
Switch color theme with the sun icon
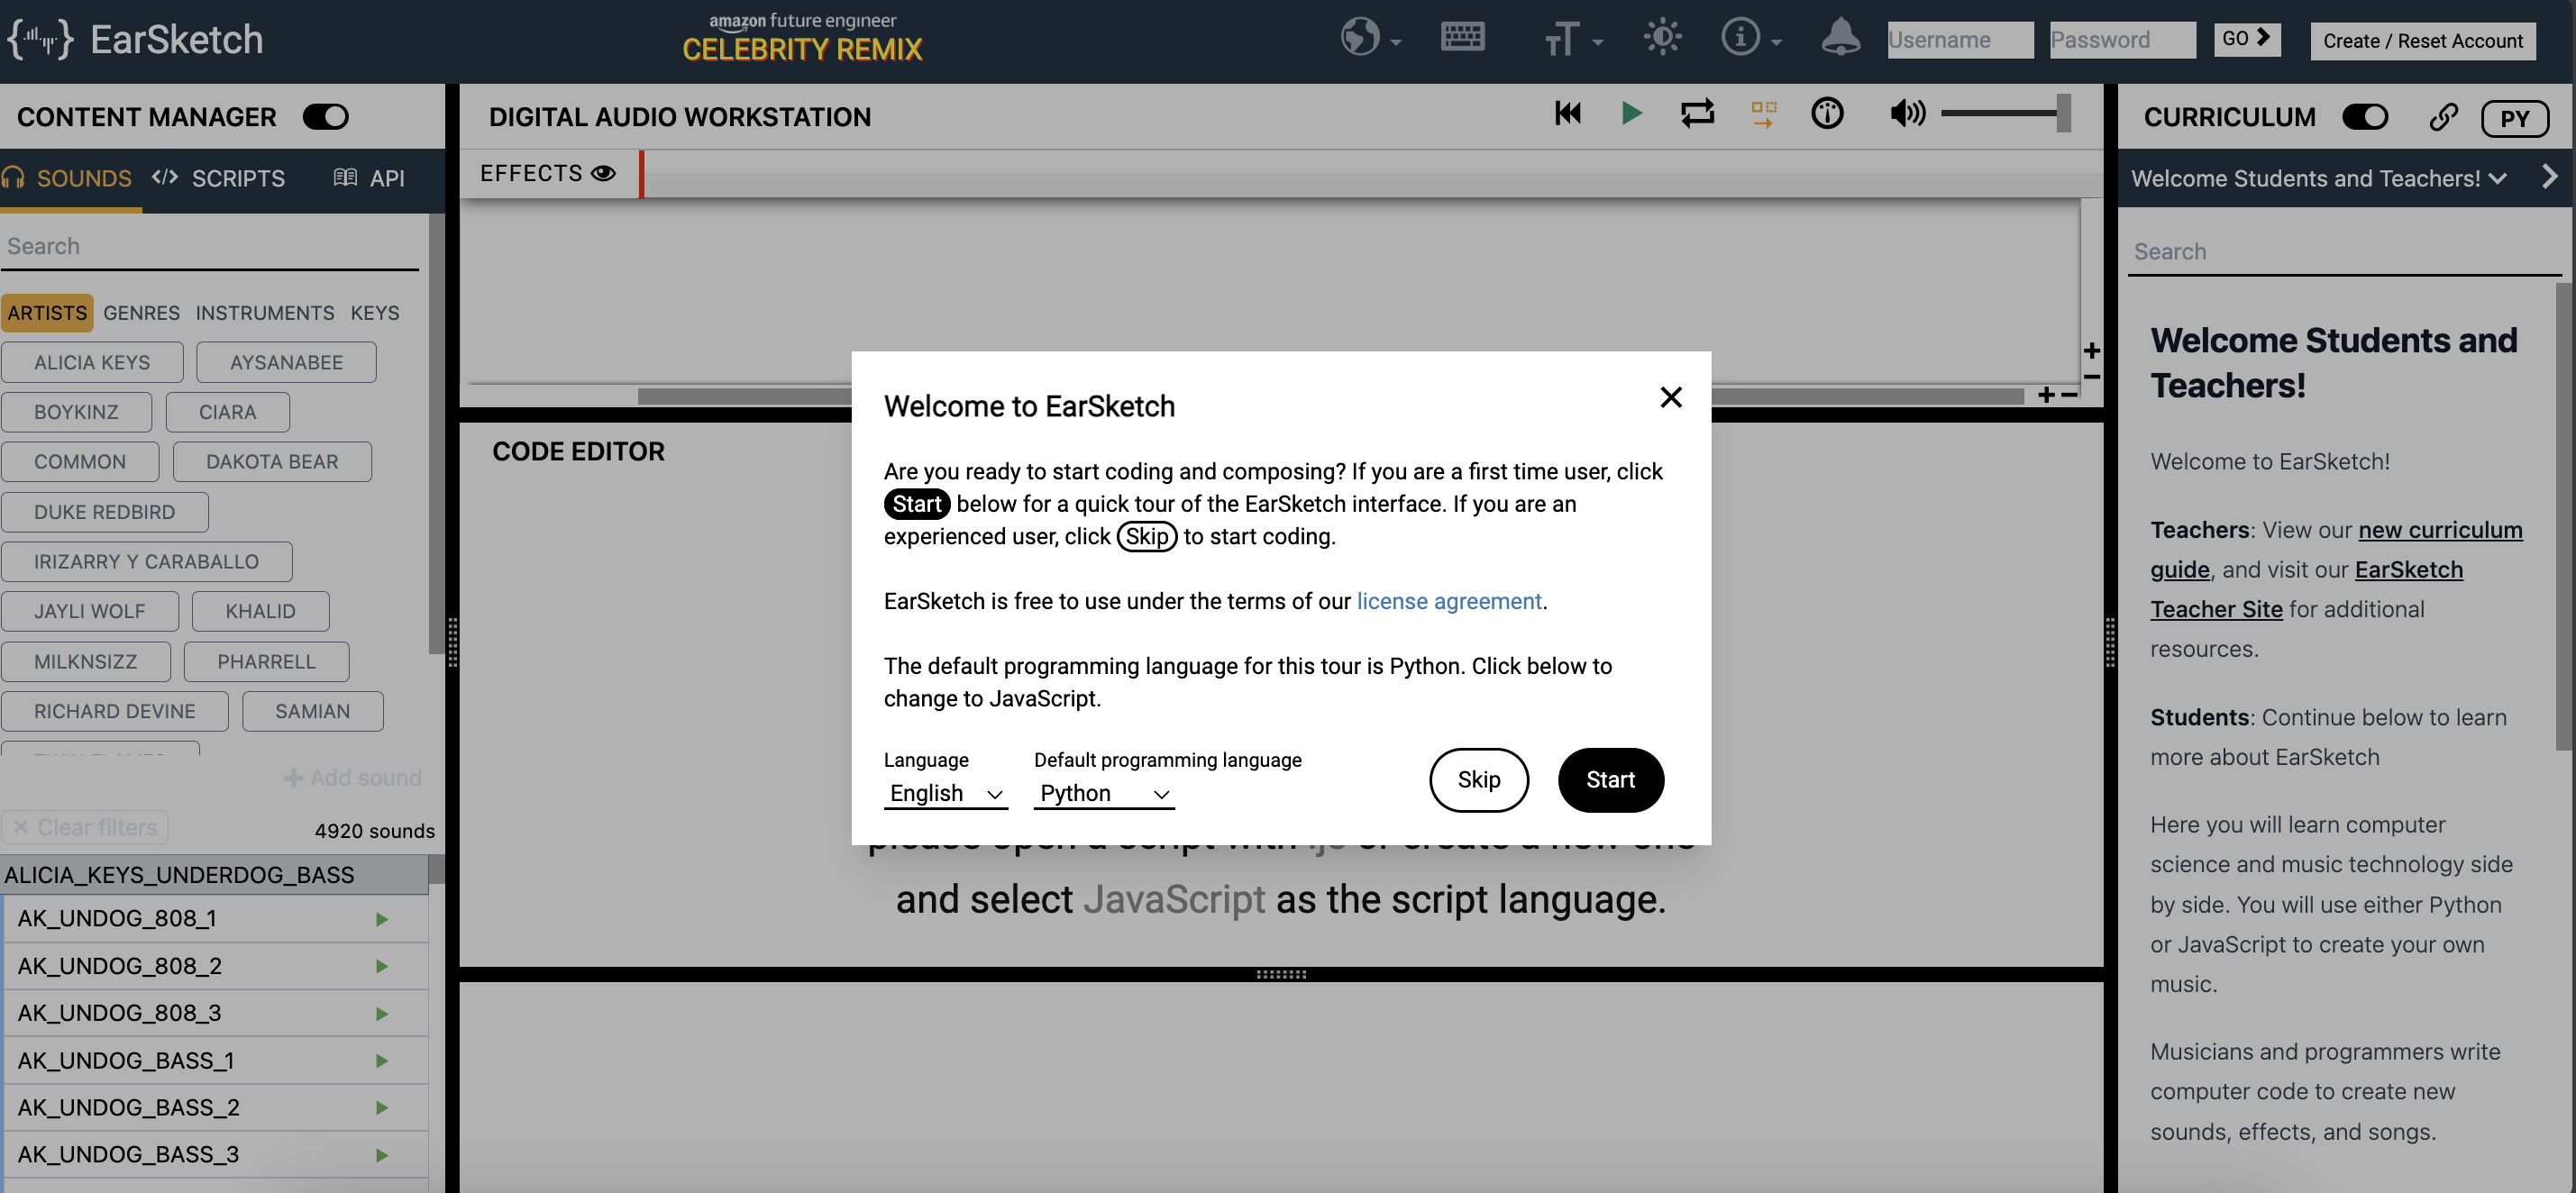1662,38
